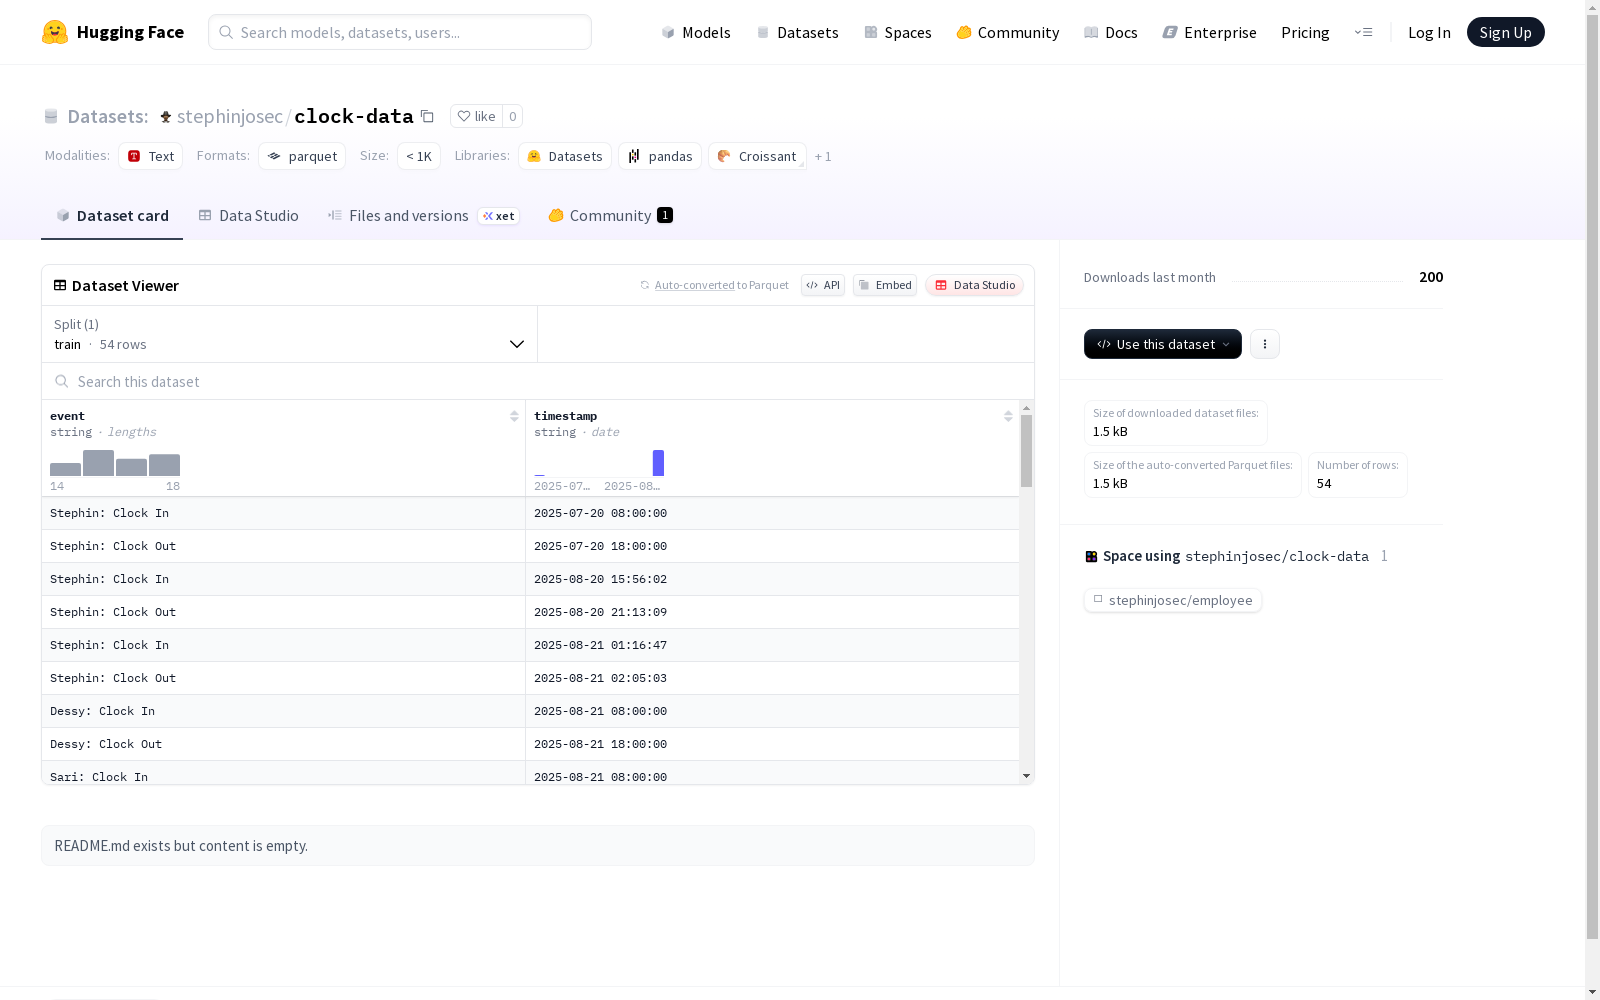Viewport: 1600px width, 1000px height.
Task: Click the Sign Up button
Action: pyautogui.click(x=1505, y=32)
